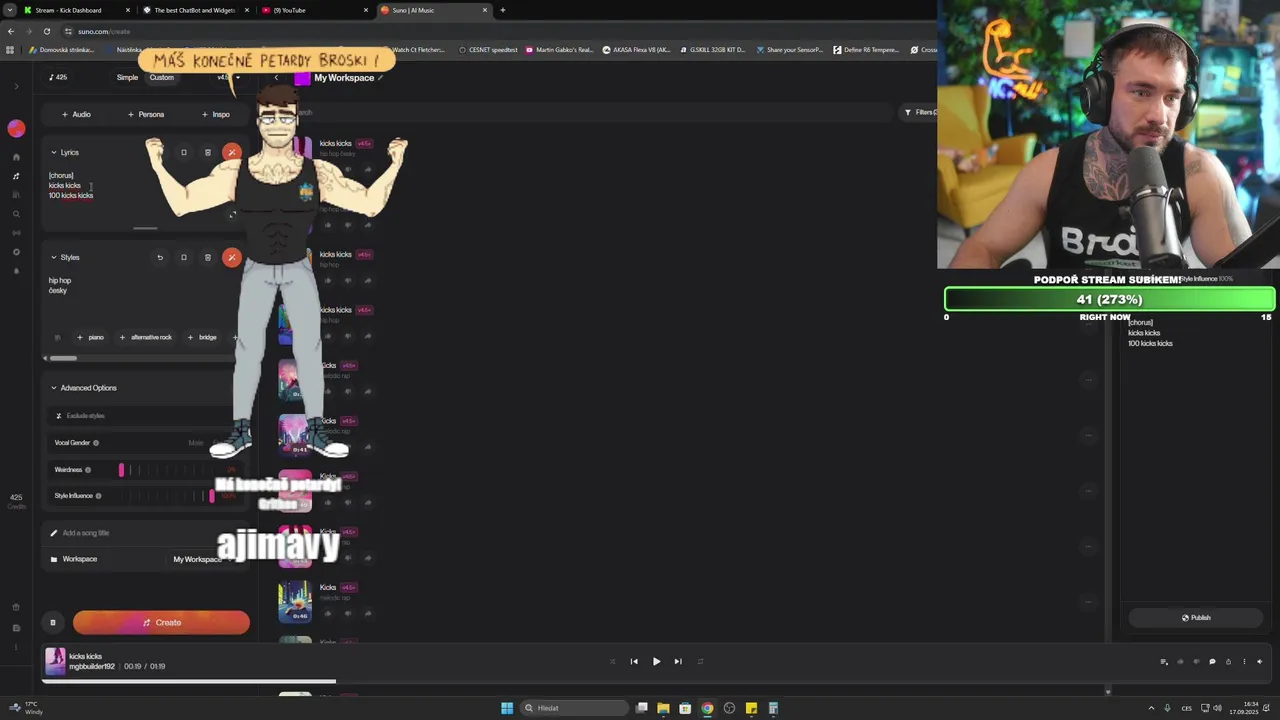Open the Kicks song with 0:46 thumbnail

coord(295,603)
